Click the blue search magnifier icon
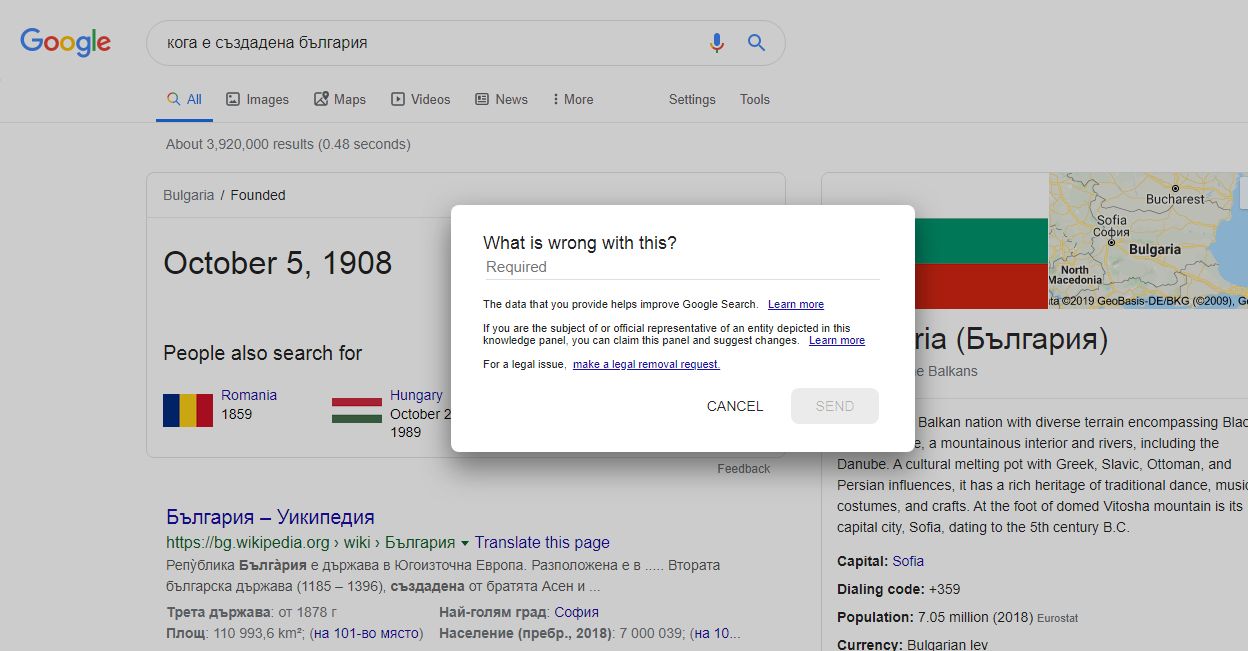 click(756, 43)
